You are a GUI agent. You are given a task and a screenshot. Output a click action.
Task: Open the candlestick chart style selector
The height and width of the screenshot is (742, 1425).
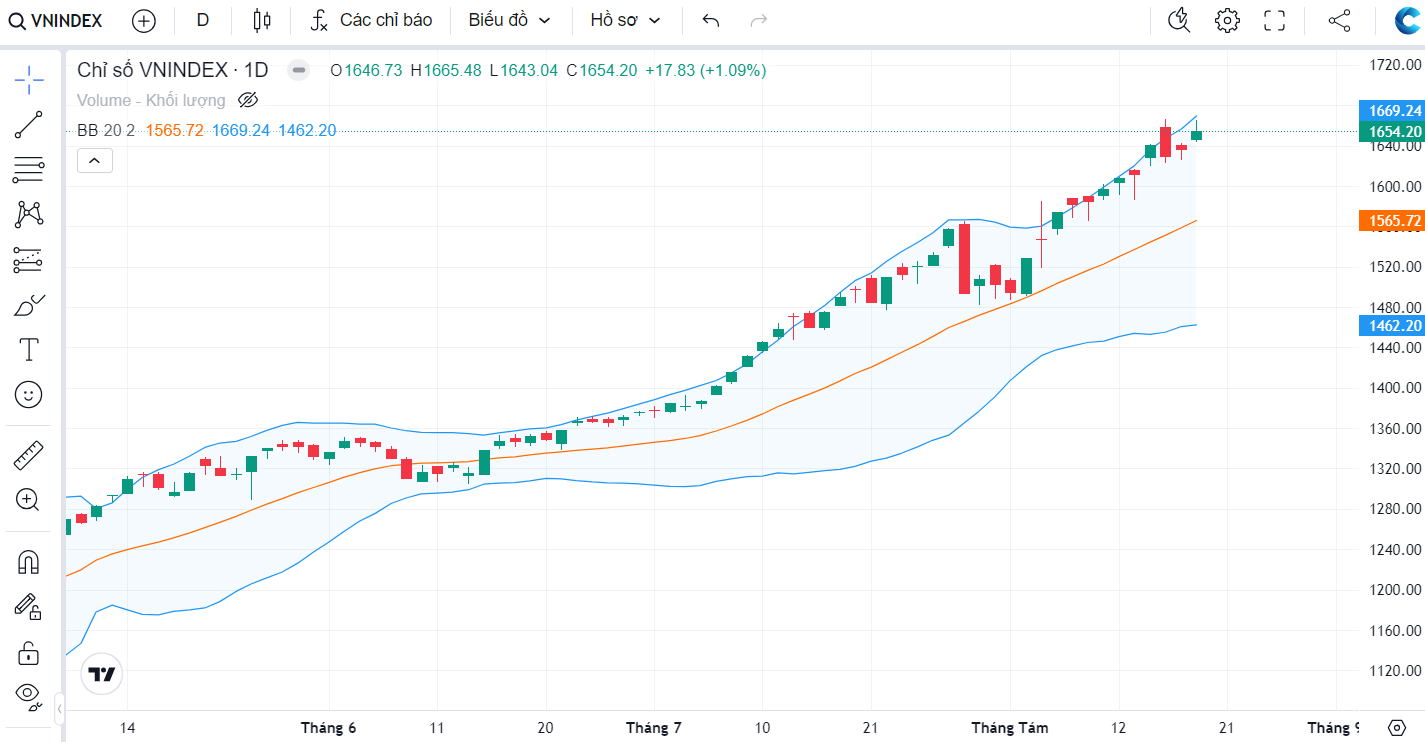pos(261,20)
